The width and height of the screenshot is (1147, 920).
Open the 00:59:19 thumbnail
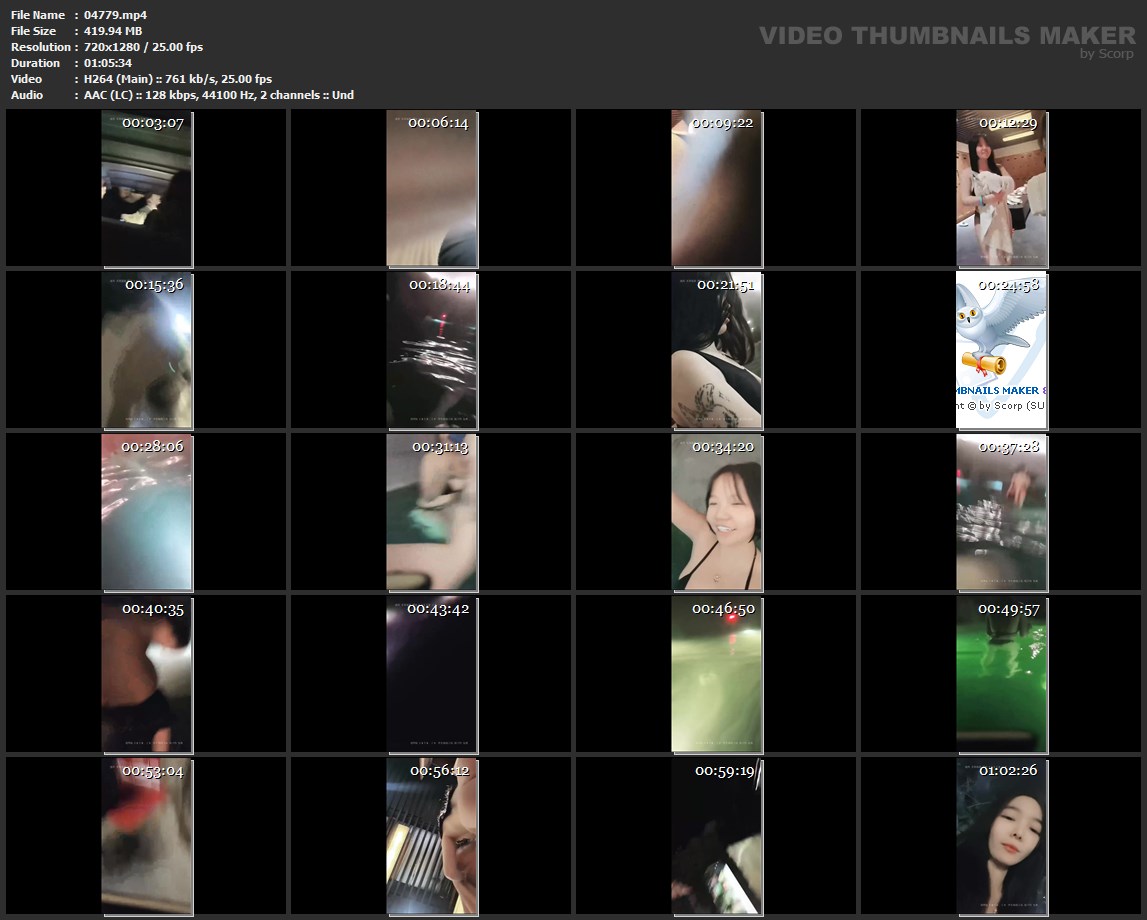tap(716, 836)
